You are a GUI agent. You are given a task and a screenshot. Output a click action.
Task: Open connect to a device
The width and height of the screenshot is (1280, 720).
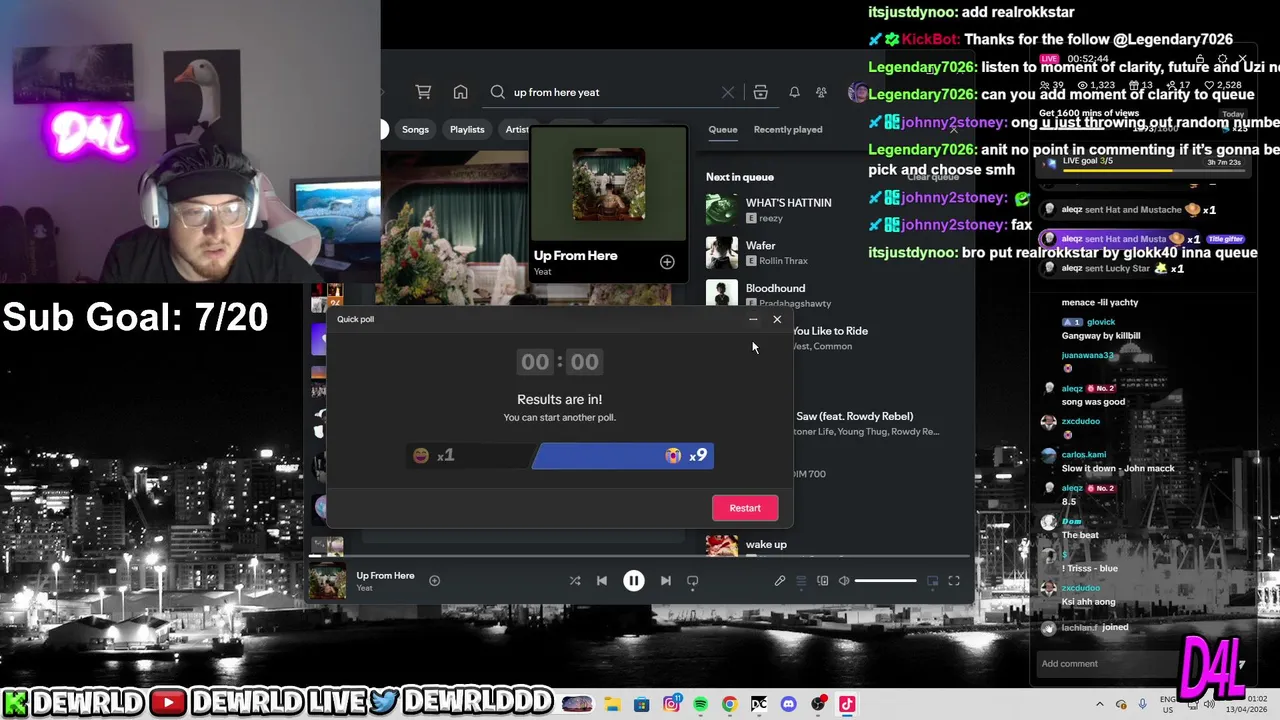[823, 580]
